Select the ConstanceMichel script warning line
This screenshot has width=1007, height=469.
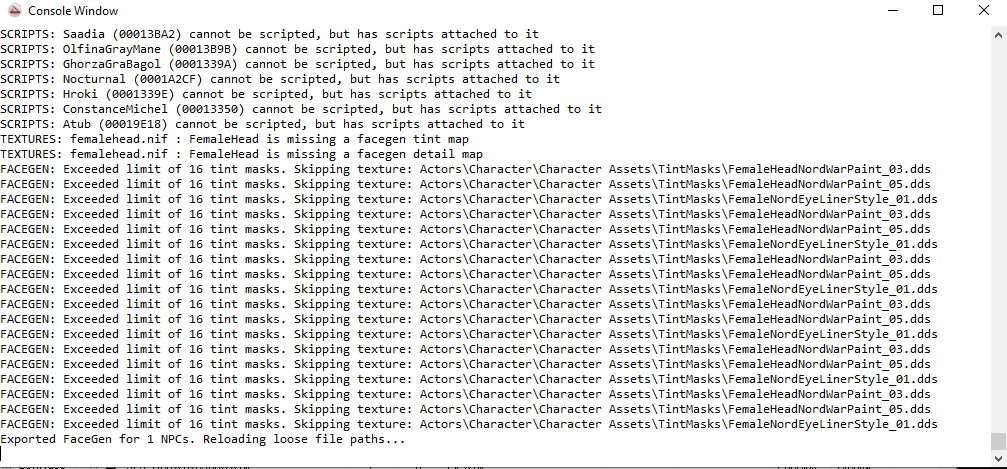pos(301,109)
